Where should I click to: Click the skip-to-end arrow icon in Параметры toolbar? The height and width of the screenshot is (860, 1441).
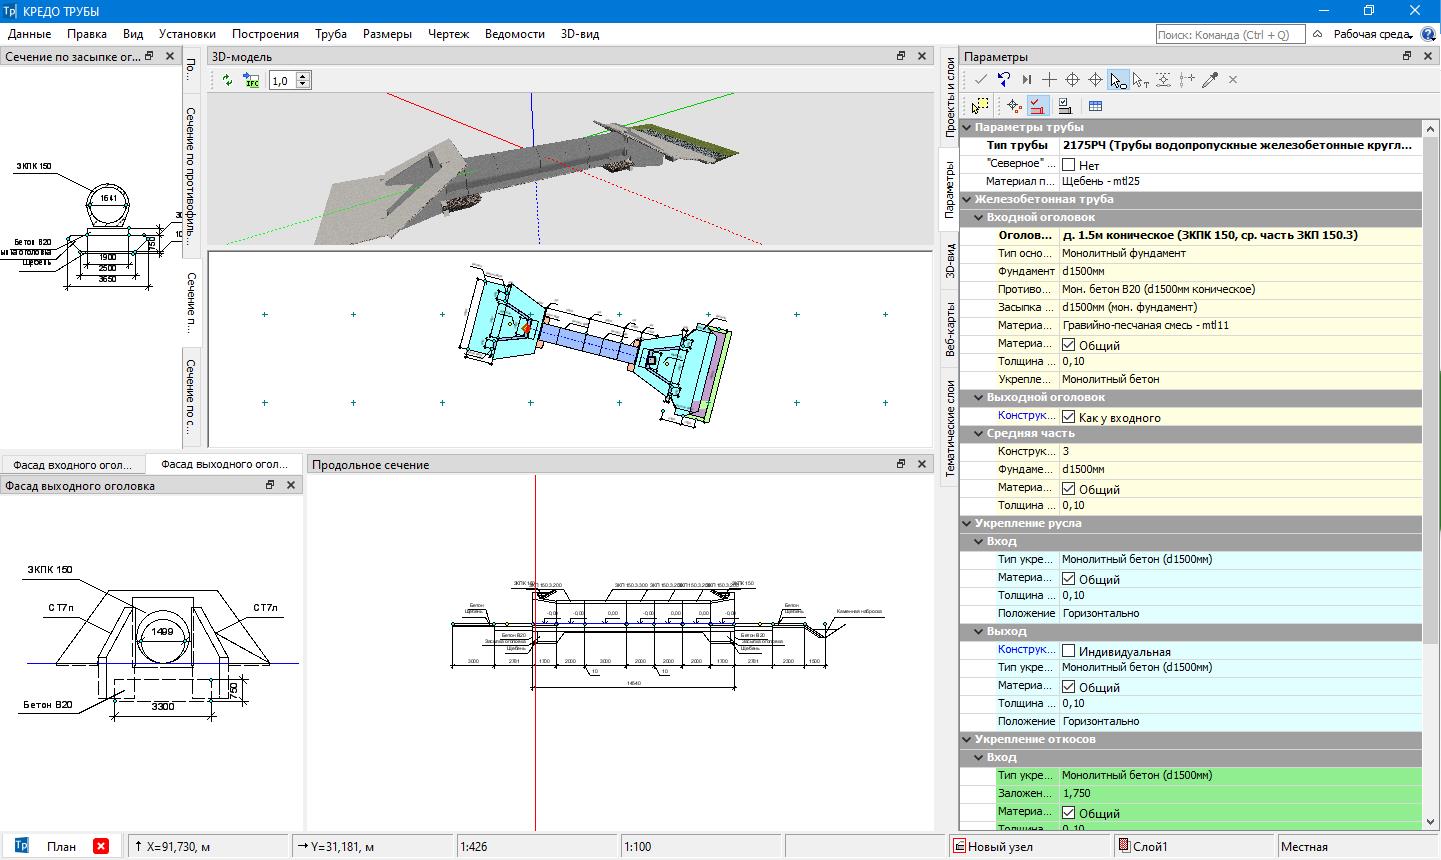[x=1027, y=79]
